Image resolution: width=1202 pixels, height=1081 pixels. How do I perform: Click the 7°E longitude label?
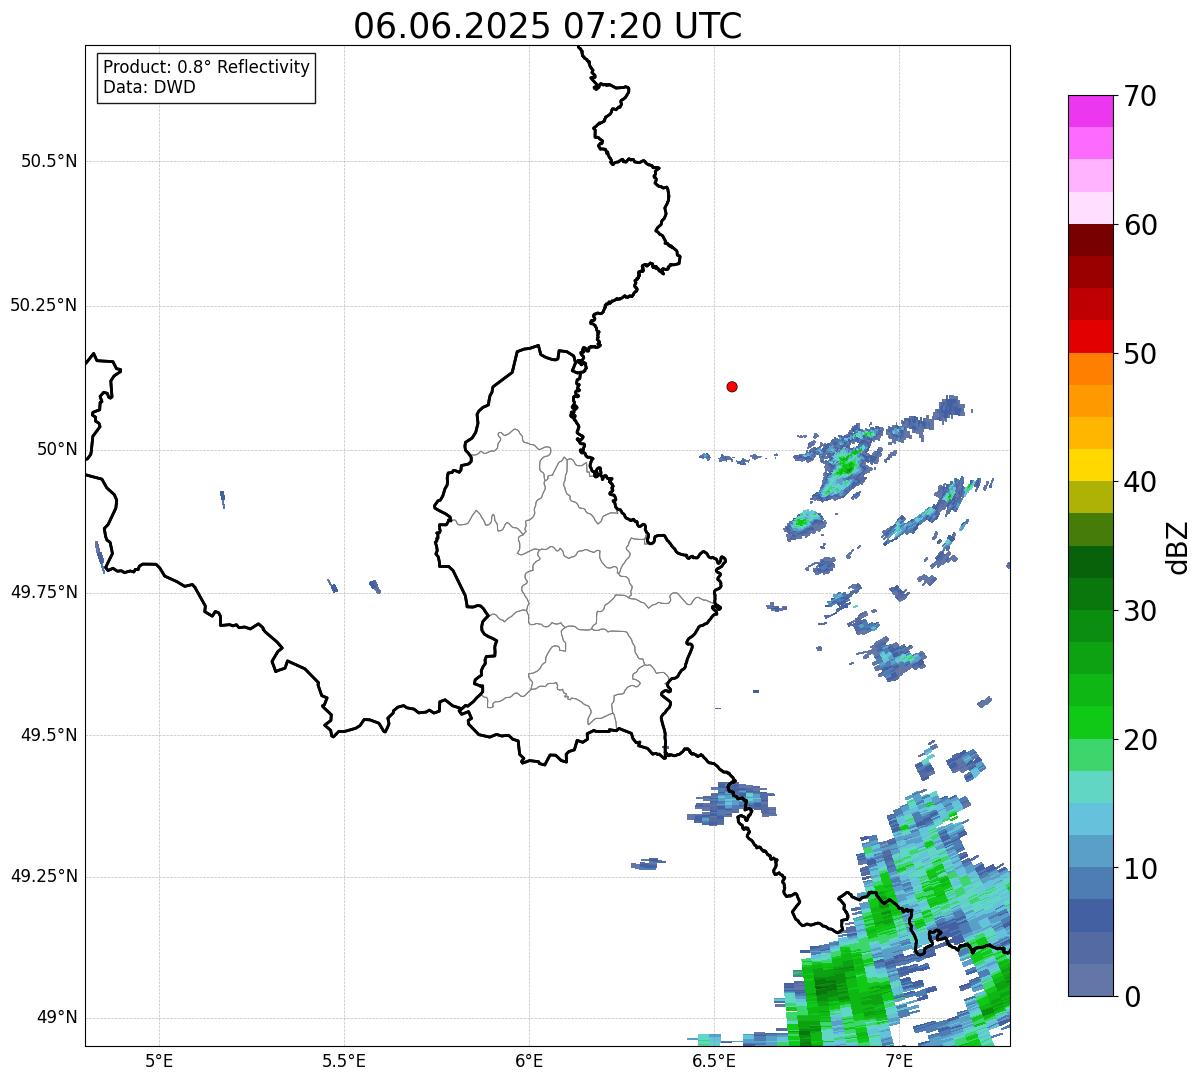tap(899, 1060)
